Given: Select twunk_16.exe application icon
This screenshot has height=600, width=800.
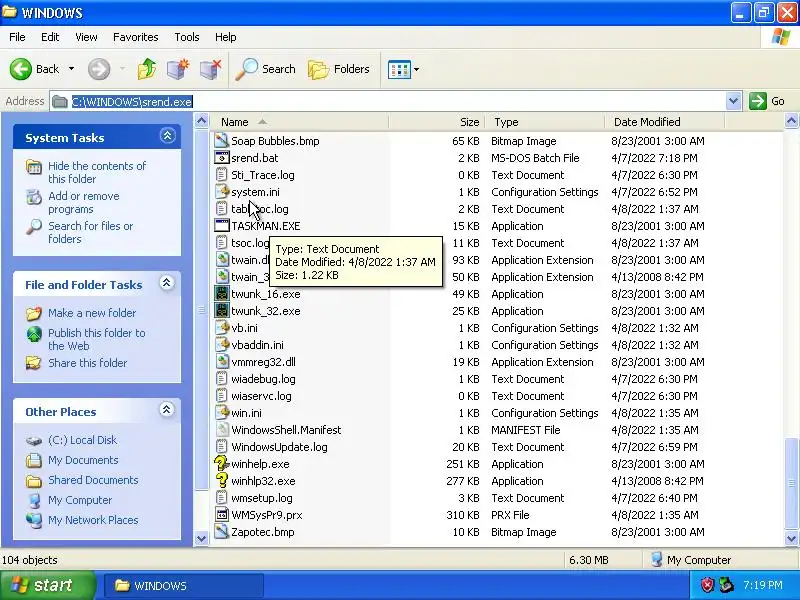Looking at the screenshot, I should [x=221, y=294].
